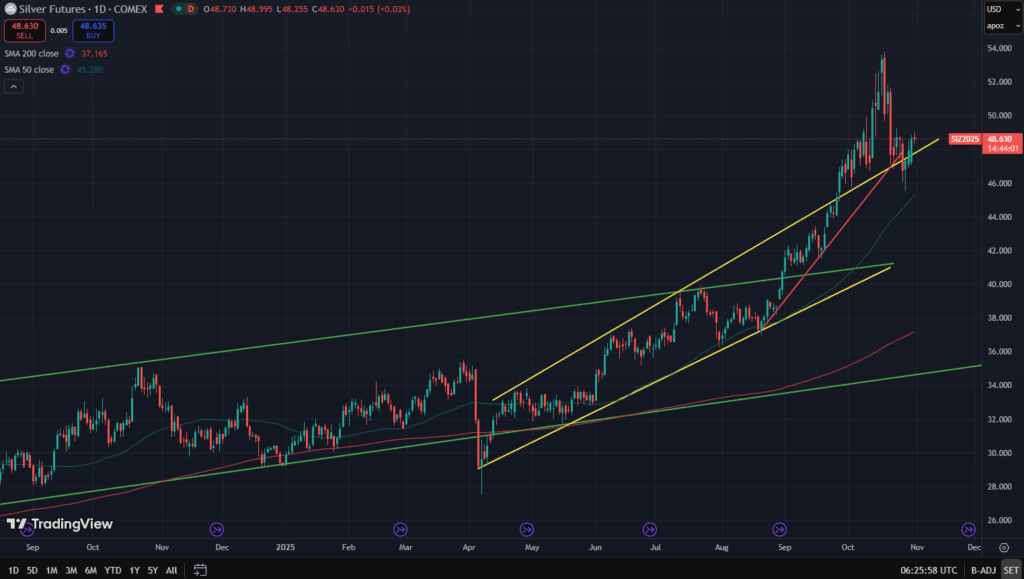Open the USD currency dropdown
Image resolution: width=1024 pixels, height=579 pixels.
coord(994,9)
